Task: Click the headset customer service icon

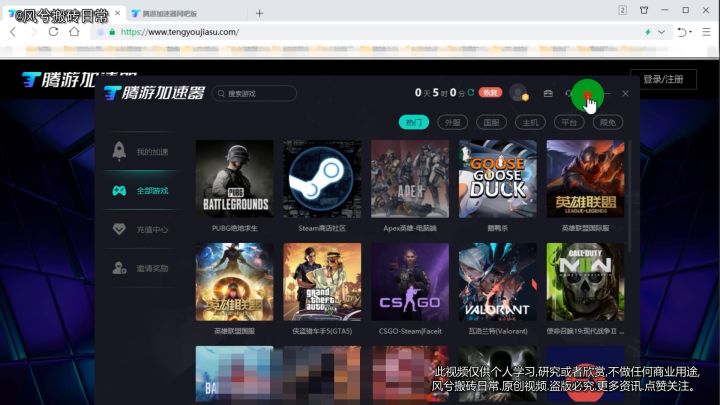Action: tap(568, 93)
